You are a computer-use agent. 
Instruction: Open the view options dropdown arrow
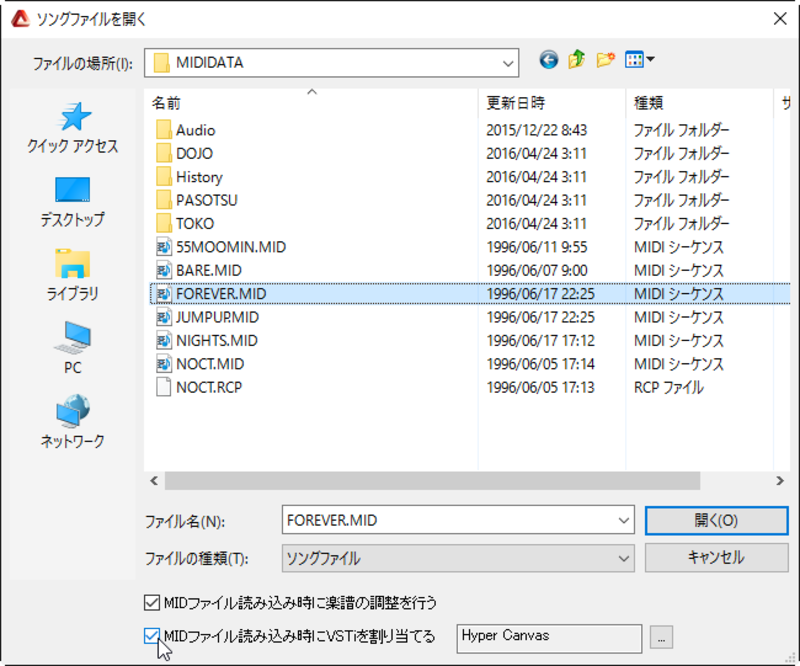point(651,60)
